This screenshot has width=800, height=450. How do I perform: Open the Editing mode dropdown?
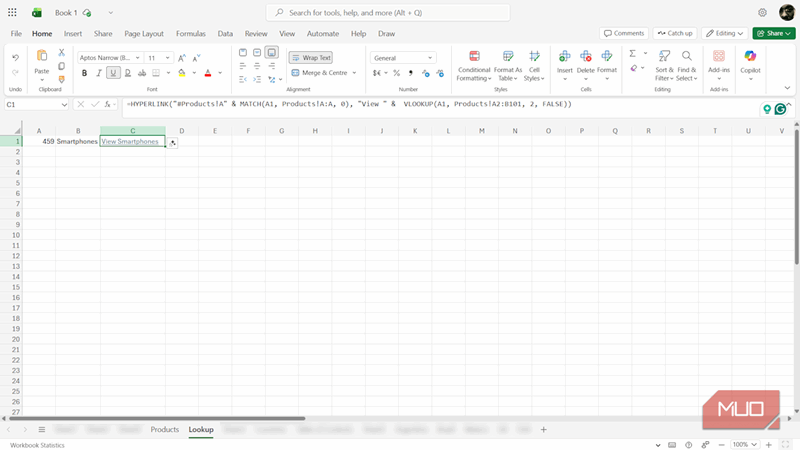coord(724,33)
